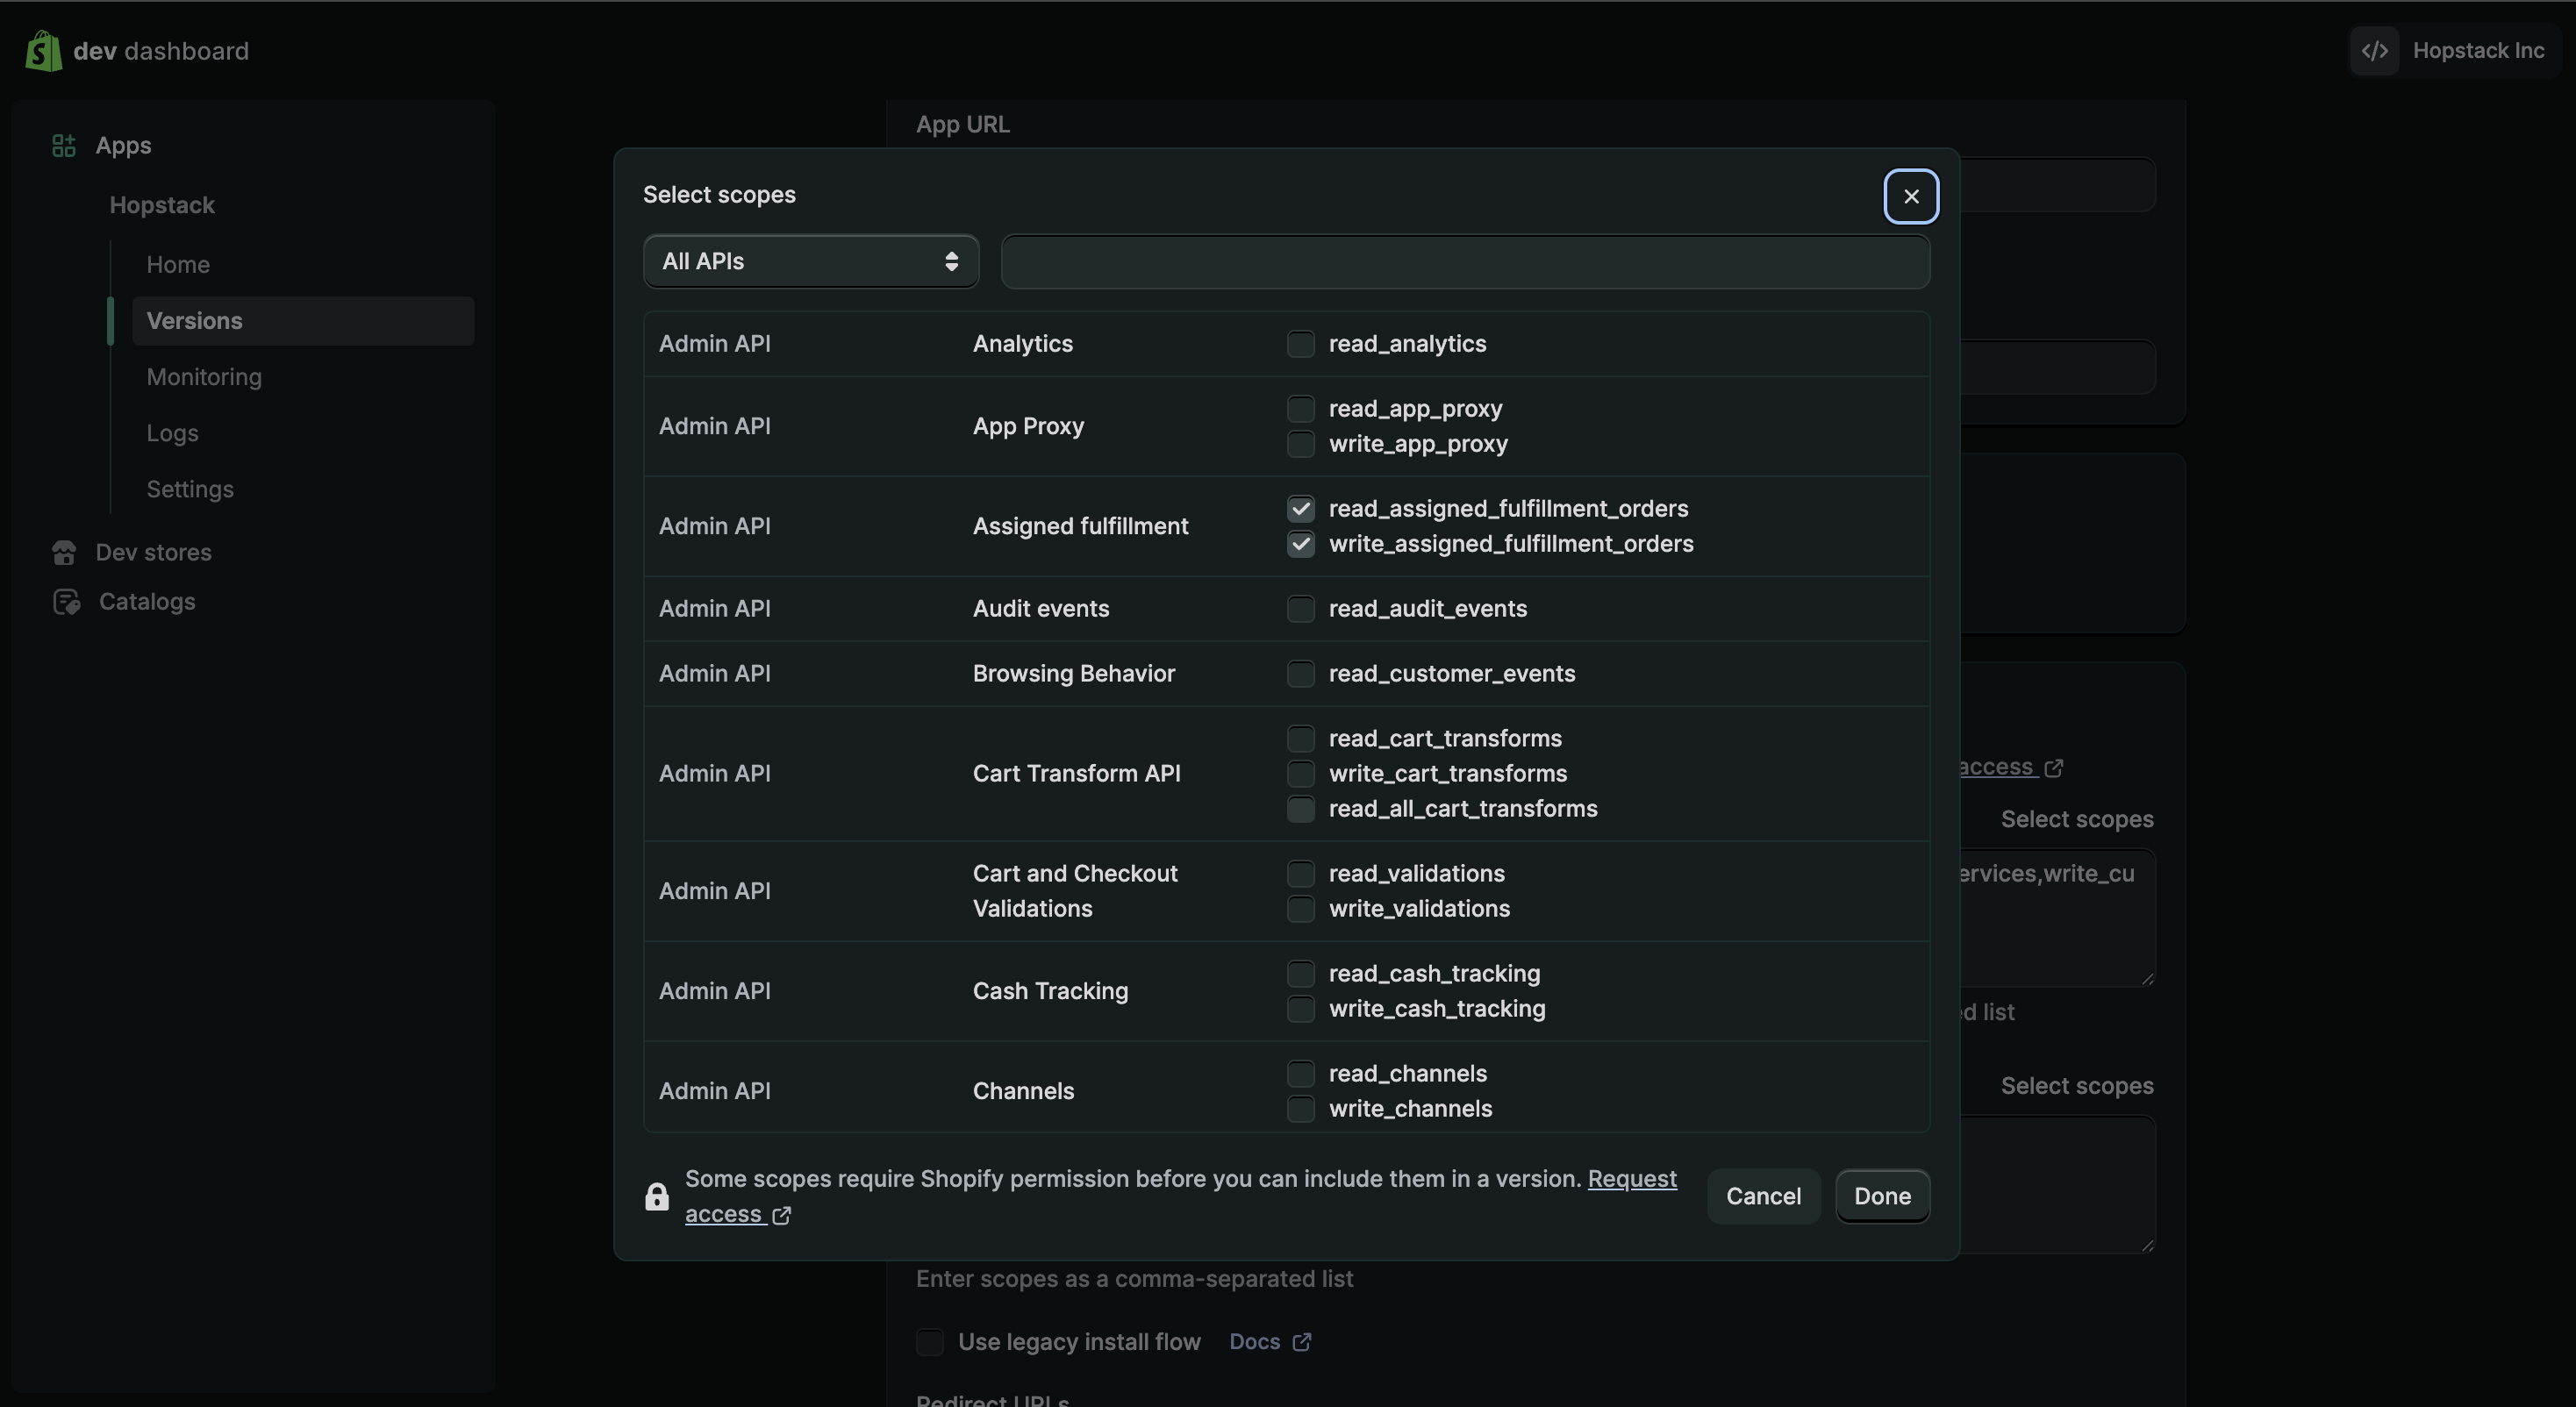Viewport: 2576px width, 1407px height.
Task: Follow the Request access link in dialog
Action: pyautogui.click(x=1631, y=1179)
